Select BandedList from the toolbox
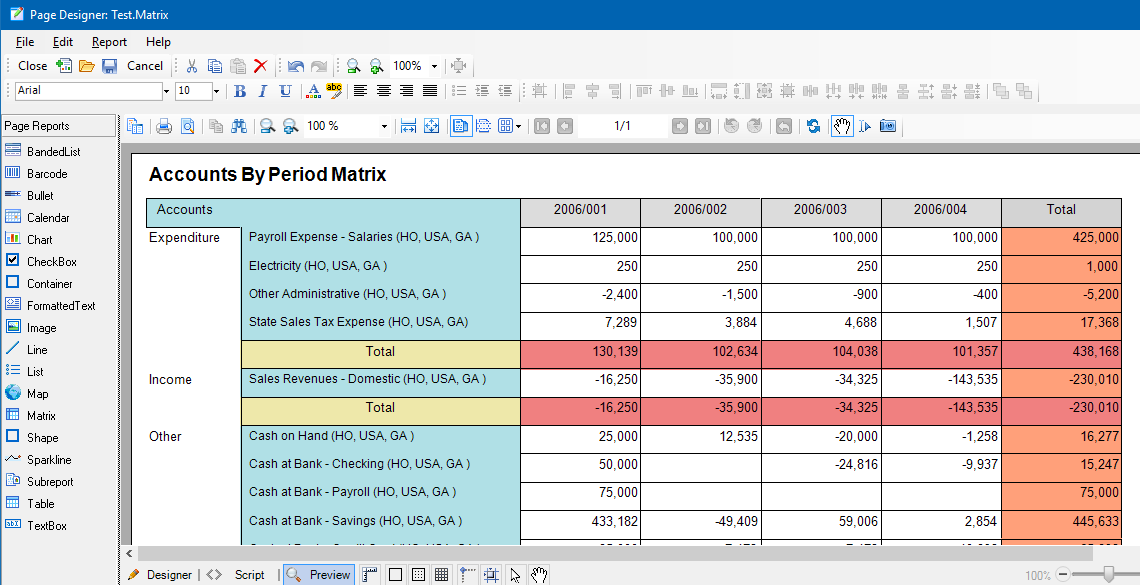Viewport: 1140px width, 585px height. tap(53, 151)
